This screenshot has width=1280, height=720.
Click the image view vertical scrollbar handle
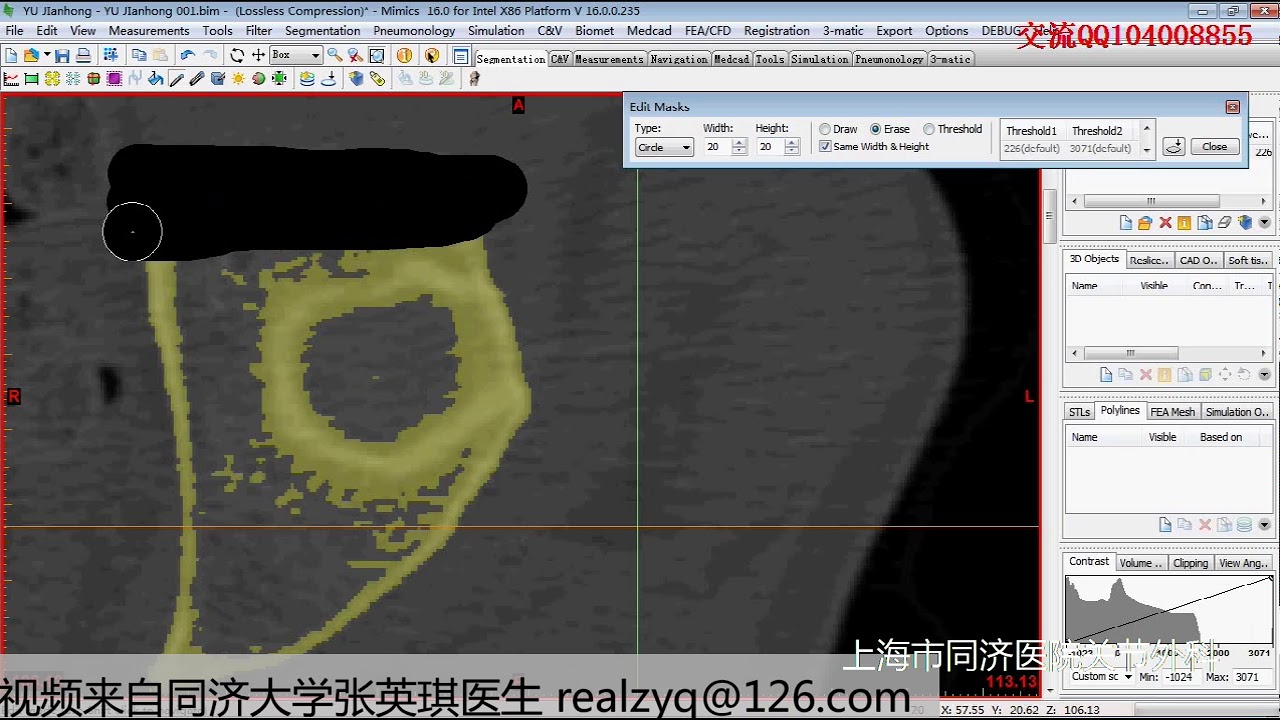1049,214
